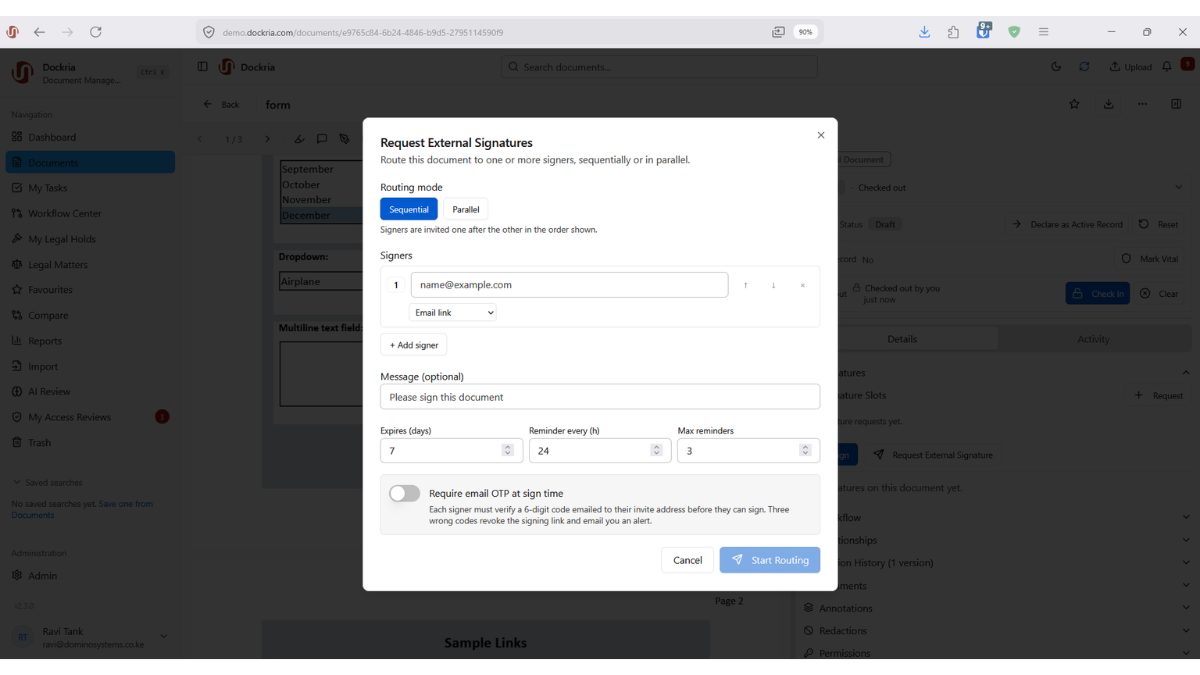Select the comment annotation tool
Viewport: 1200px width, 675px height.
coord(322,139)
